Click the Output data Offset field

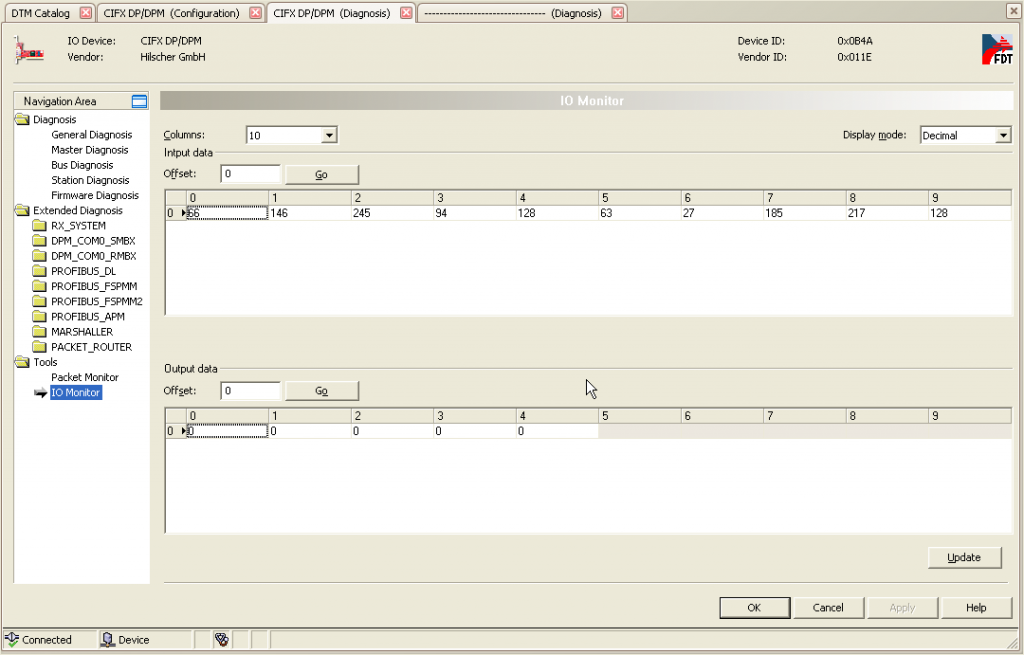(x=250, y=391)
